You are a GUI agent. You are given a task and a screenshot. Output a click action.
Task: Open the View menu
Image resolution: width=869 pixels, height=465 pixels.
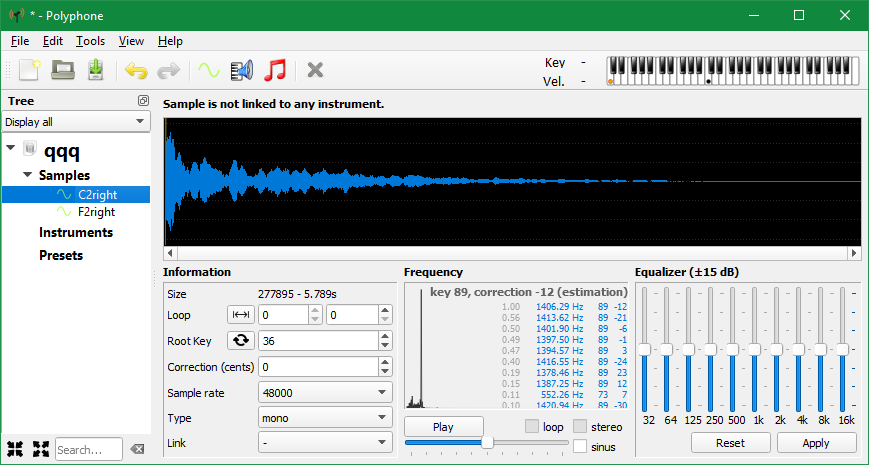tap(131, 41)
